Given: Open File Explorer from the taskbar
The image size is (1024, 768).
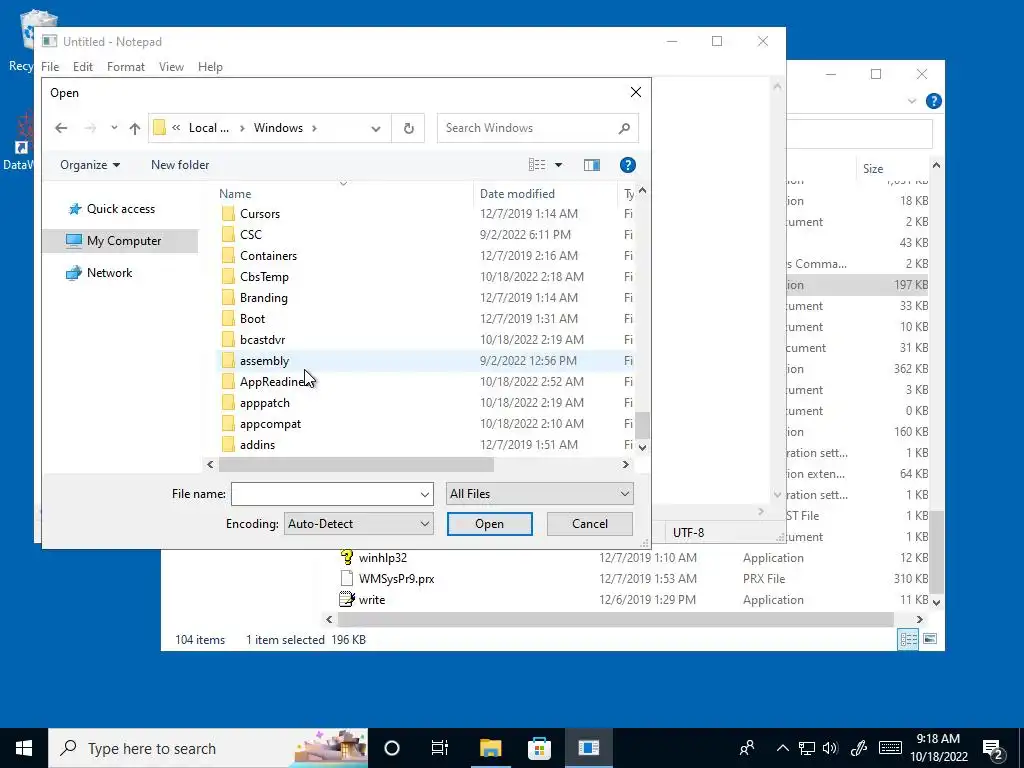Looking at the screenshot, I should 490,748.
